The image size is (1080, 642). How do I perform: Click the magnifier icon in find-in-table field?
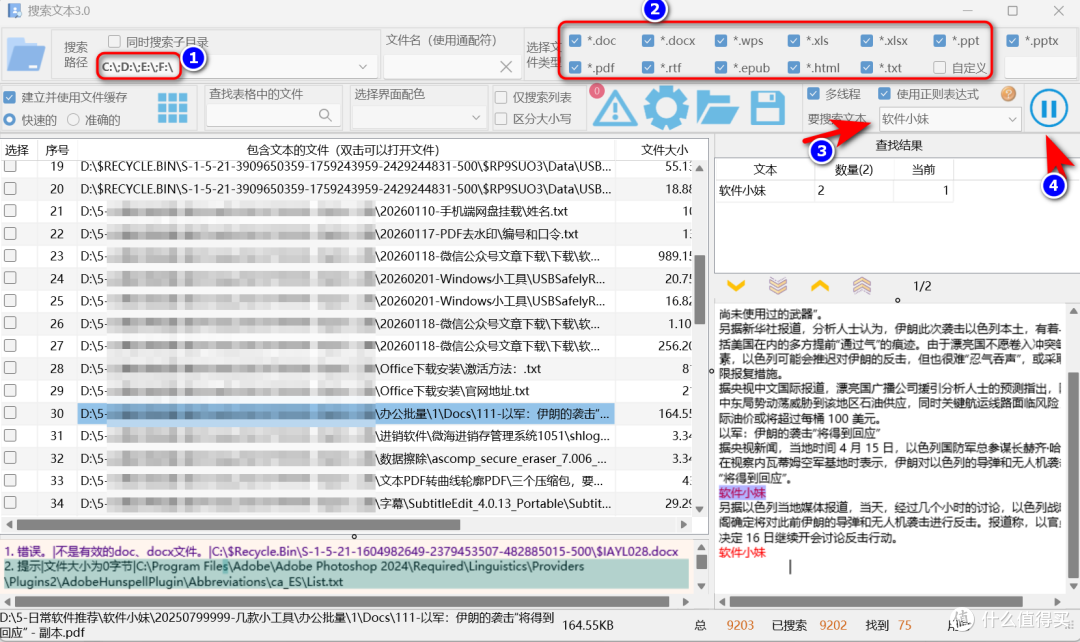(x=325, y=115)
